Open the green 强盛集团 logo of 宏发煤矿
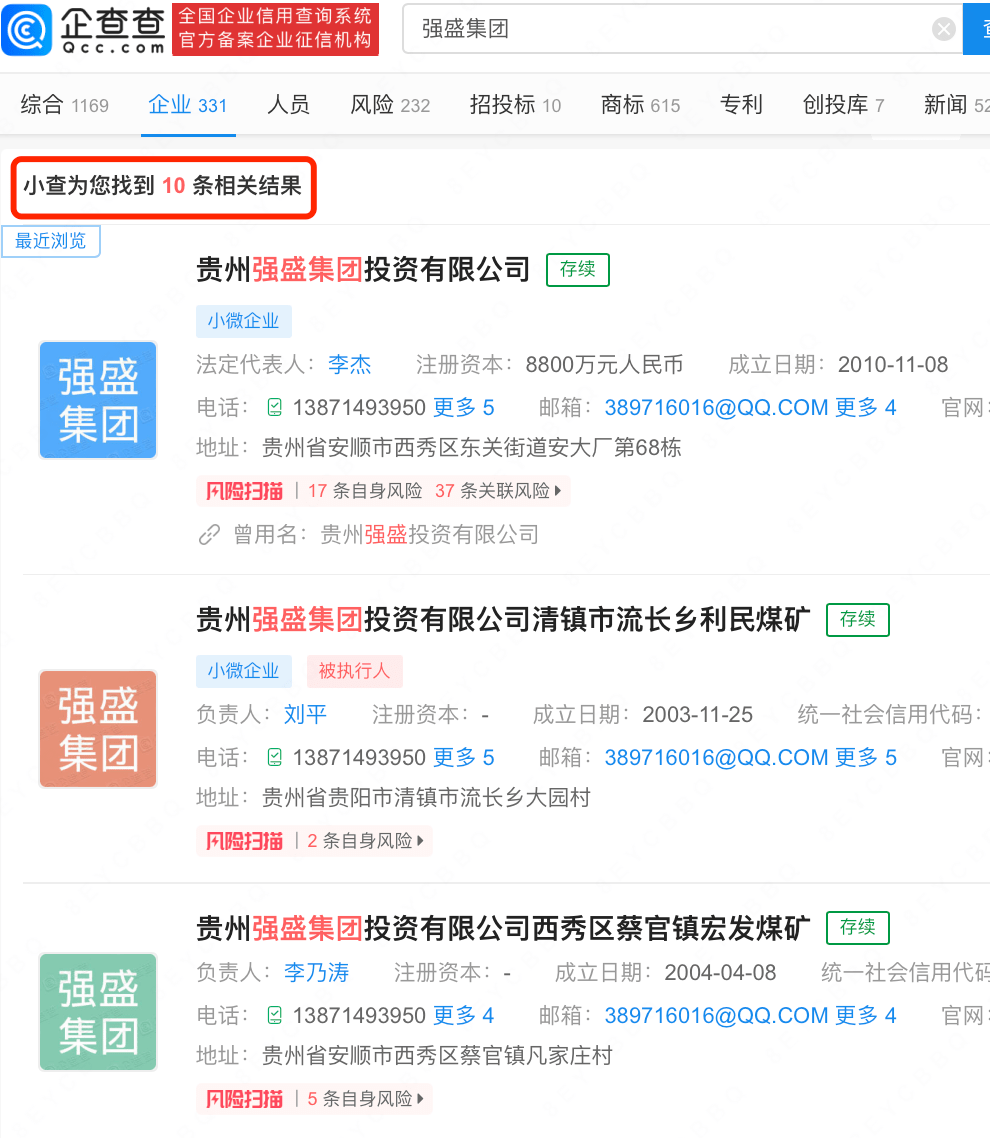Viewport: 990px width, 1138px height. [x=98, y=1012]
